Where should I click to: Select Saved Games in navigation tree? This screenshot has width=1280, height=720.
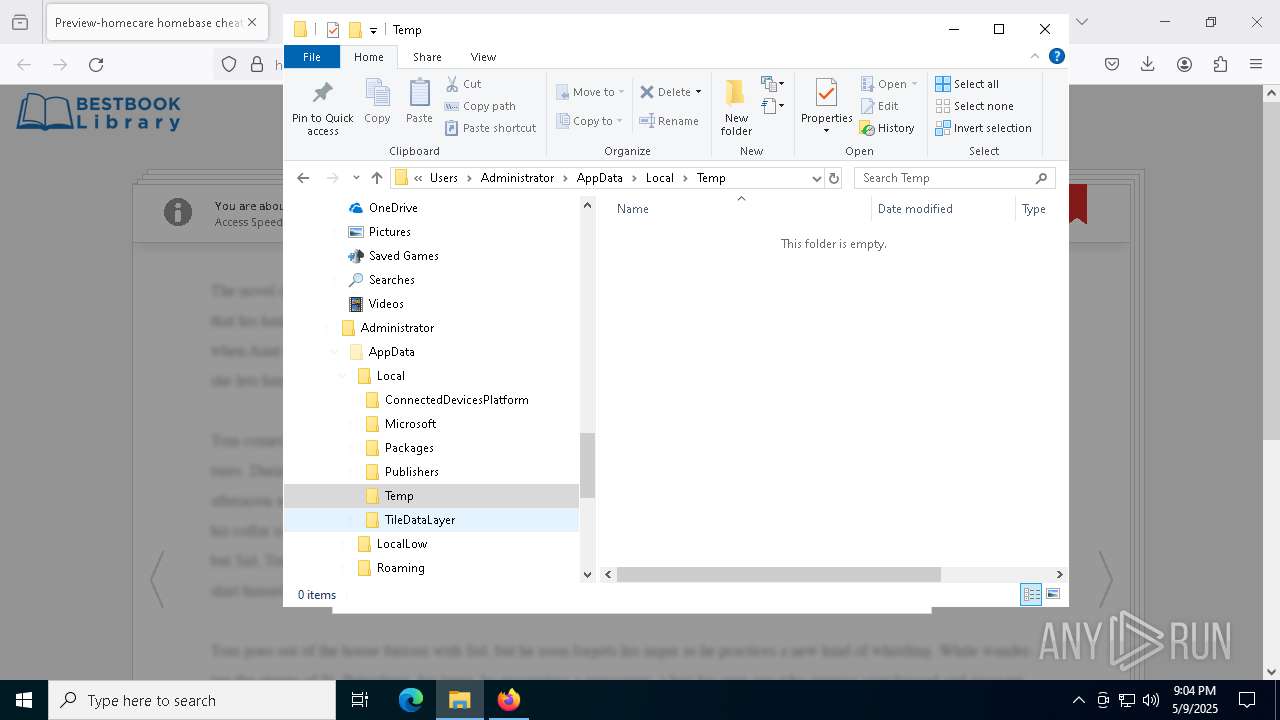tap(403, 256)
